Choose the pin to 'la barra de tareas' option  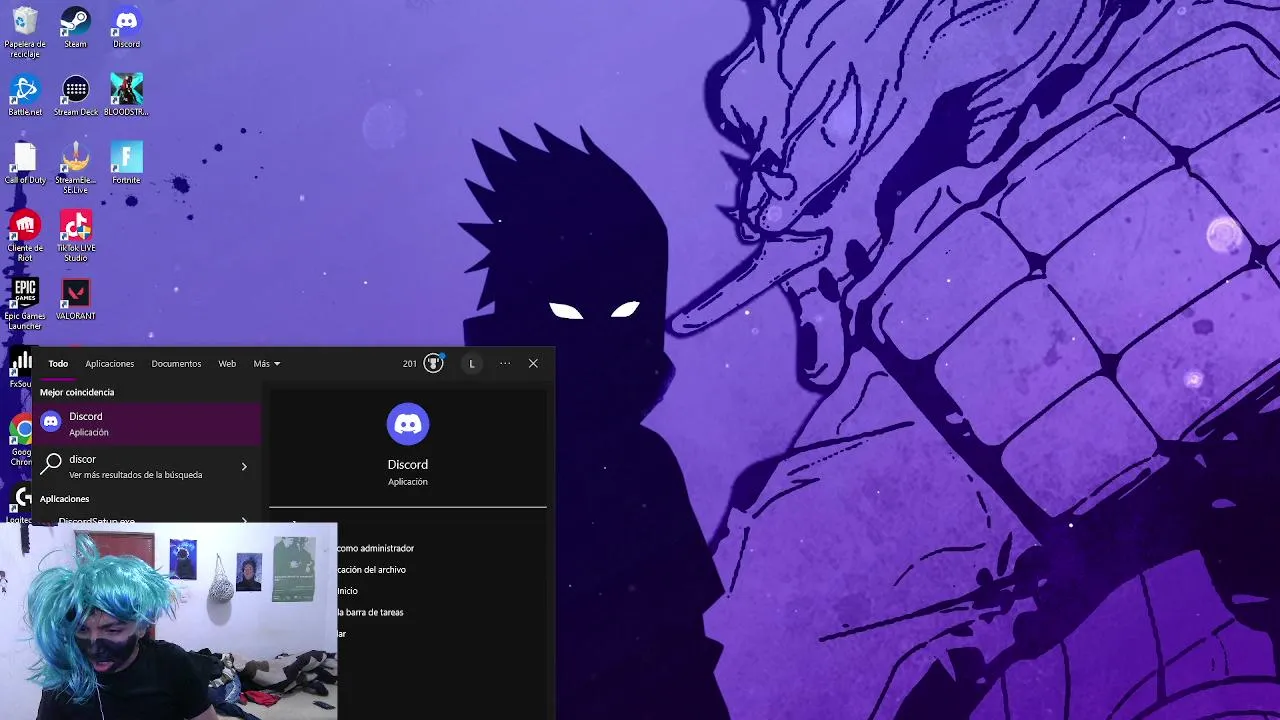[x=370, y=612]
